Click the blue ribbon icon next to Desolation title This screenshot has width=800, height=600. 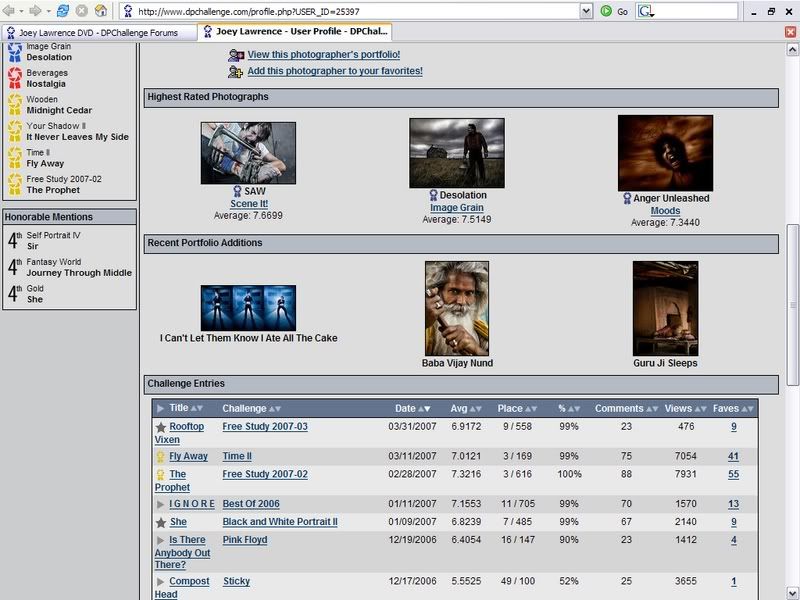coord(433,195)
